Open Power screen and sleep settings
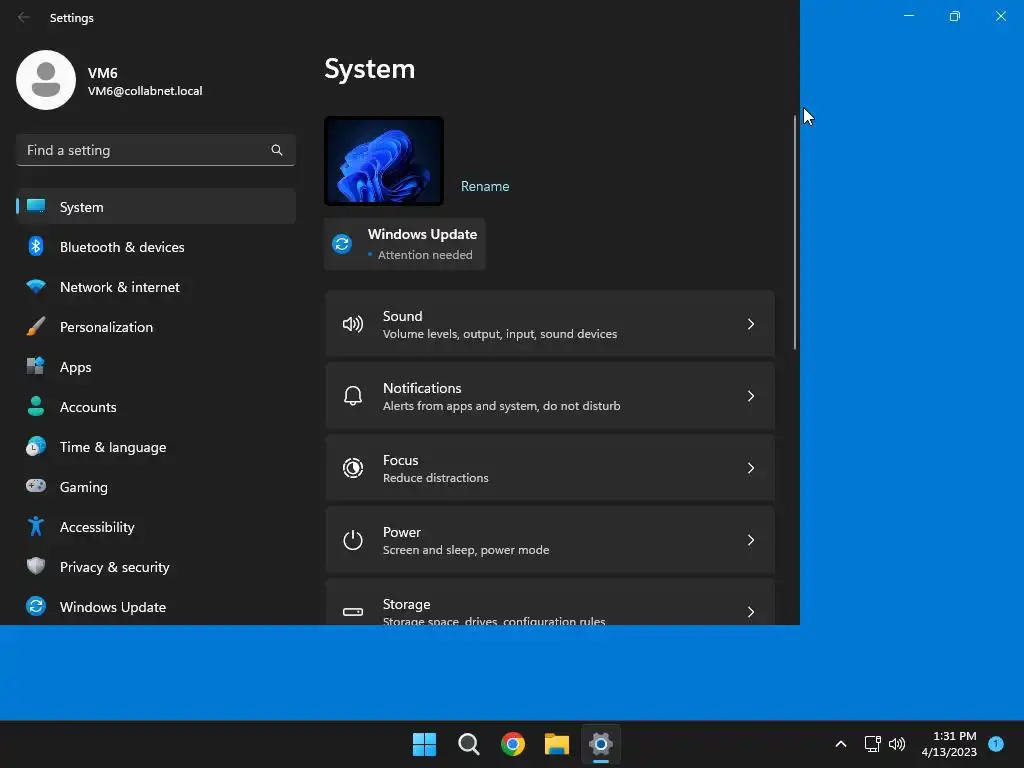Screen dimensions: 1024x768 click(x=550, y=540)
